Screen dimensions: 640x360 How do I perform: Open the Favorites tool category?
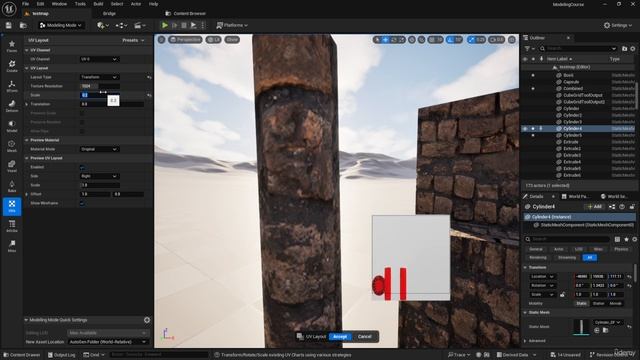tap(12, 46)
